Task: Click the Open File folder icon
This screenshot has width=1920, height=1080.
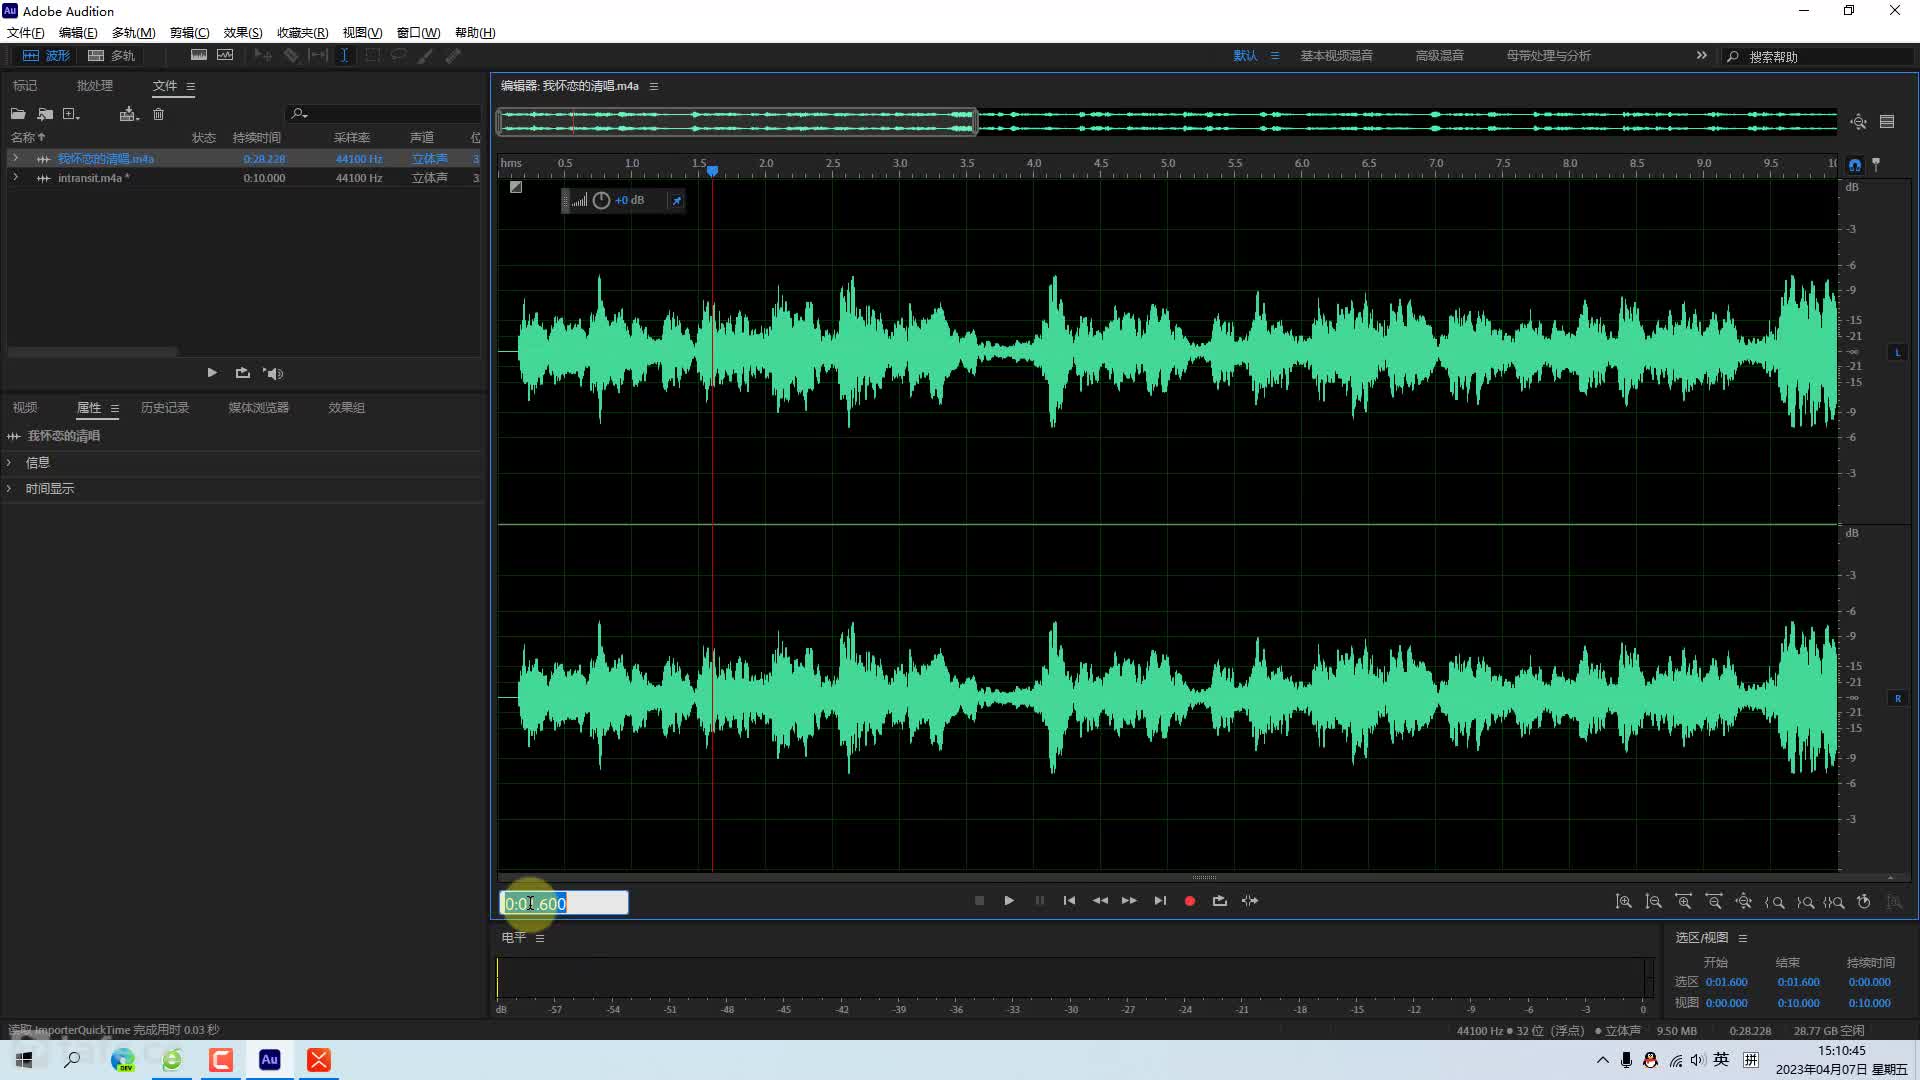Action: click(x=18, y=114)
